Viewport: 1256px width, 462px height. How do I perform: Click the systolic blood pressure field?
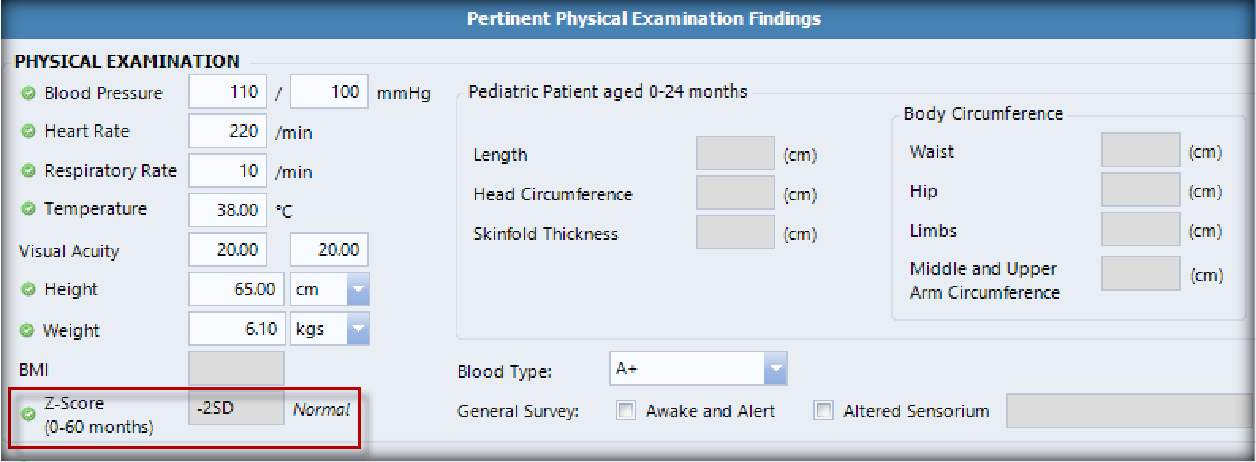coord(228,93)
